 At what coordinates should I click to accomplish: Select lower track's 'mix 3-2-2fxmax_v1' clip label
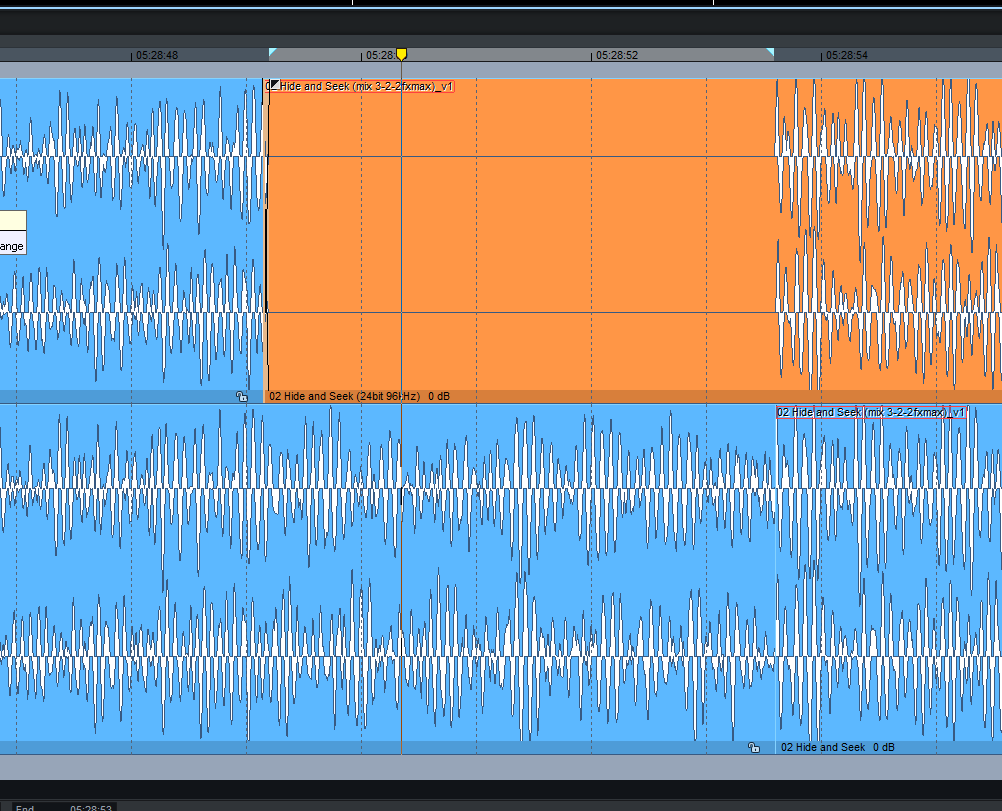[871, 412]
